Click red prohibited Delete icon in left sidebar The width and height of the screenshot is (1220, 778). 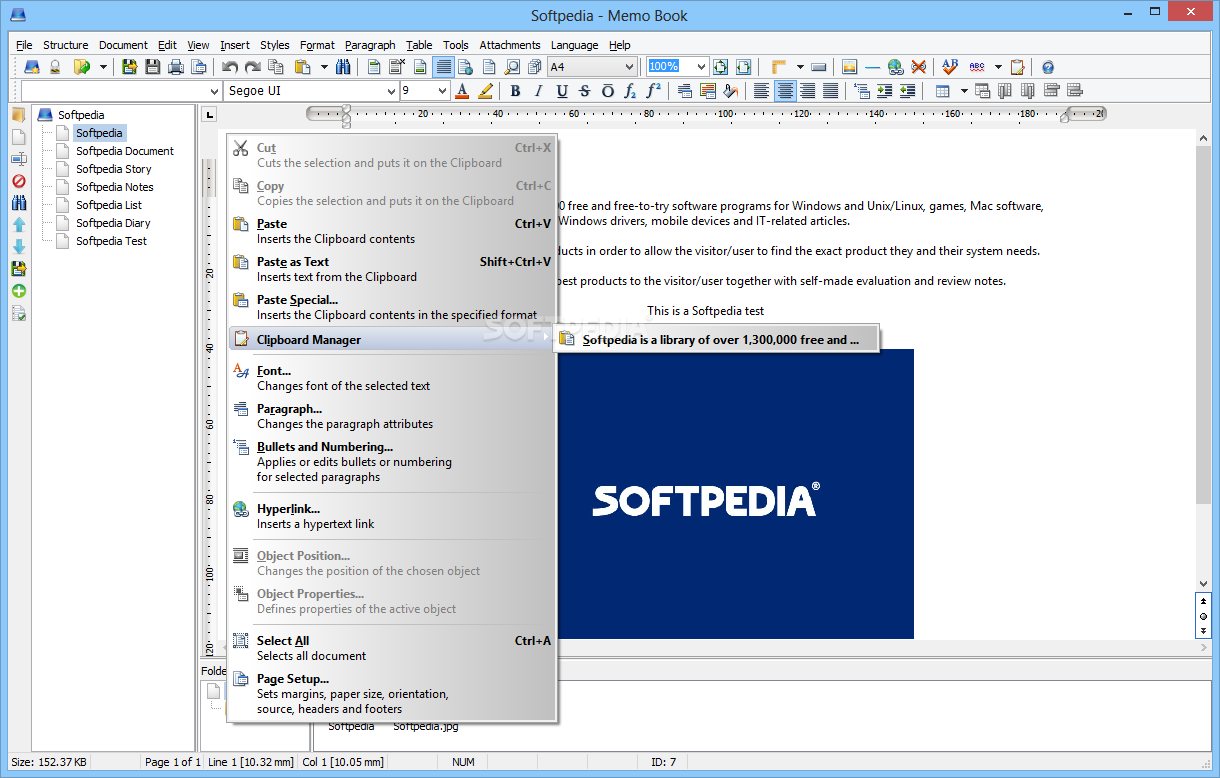tap(19, 181)
